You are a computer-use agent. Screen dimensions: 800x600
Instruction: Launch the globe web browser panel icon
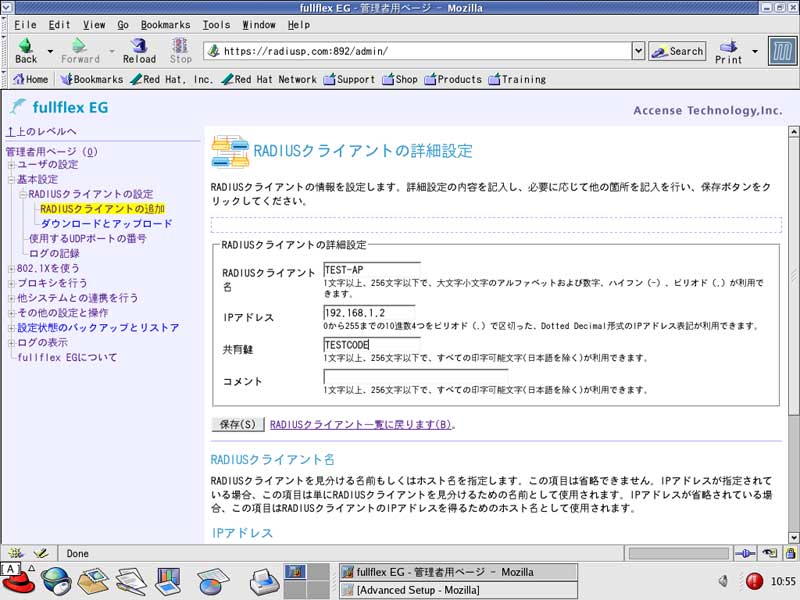point(56,581)
